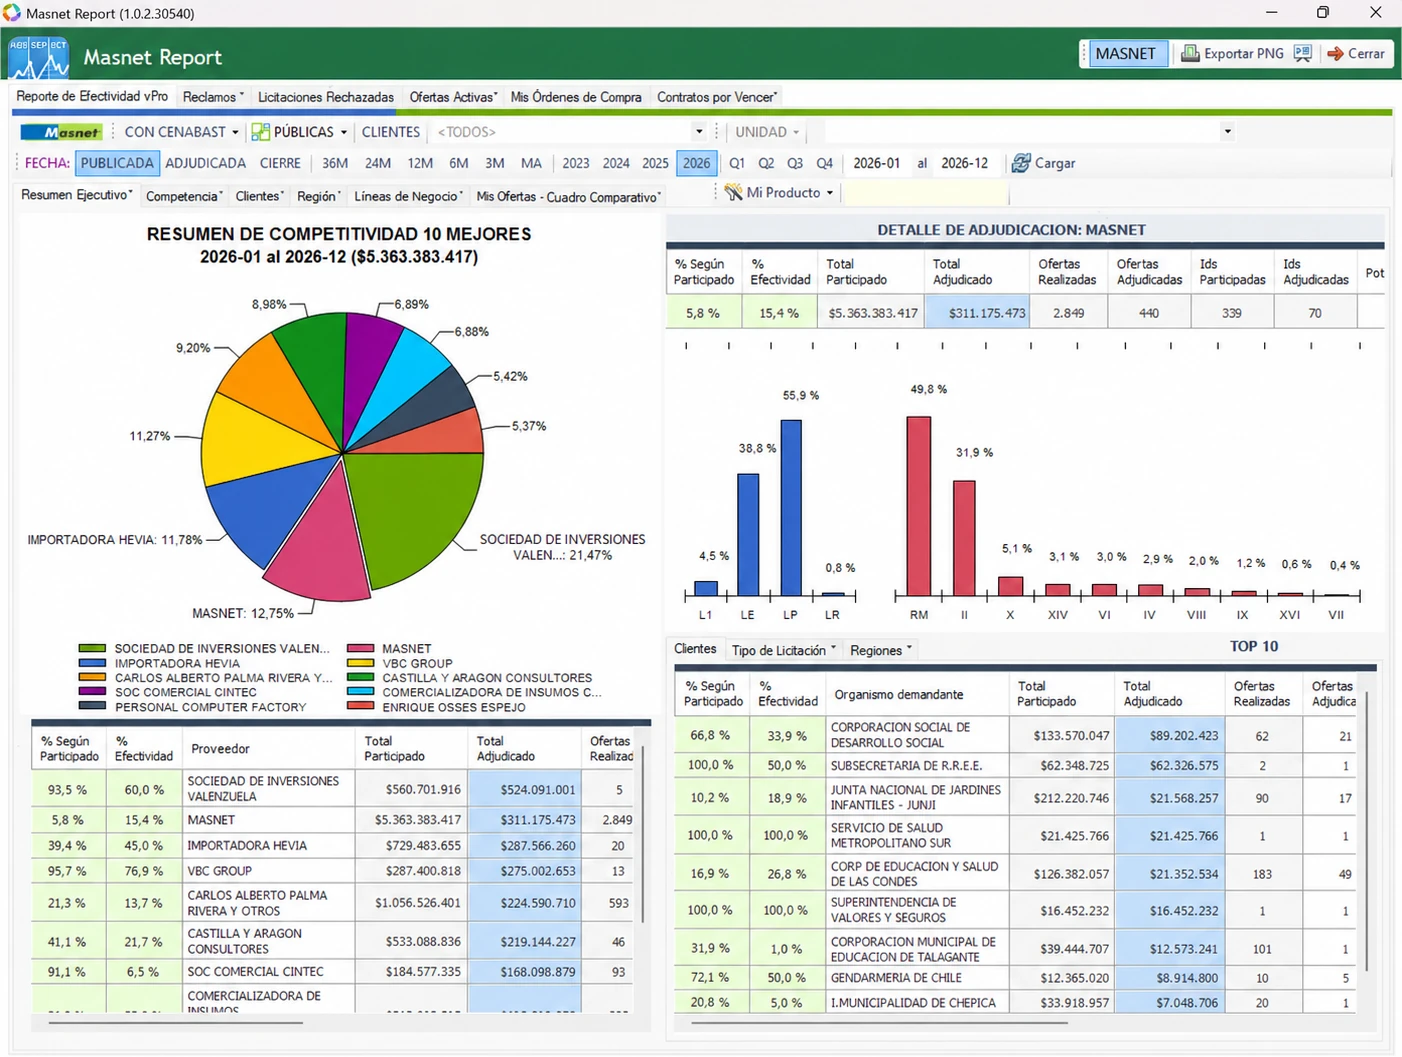
Task: Click the RM red bar in chart
Action: pos(919,507)
